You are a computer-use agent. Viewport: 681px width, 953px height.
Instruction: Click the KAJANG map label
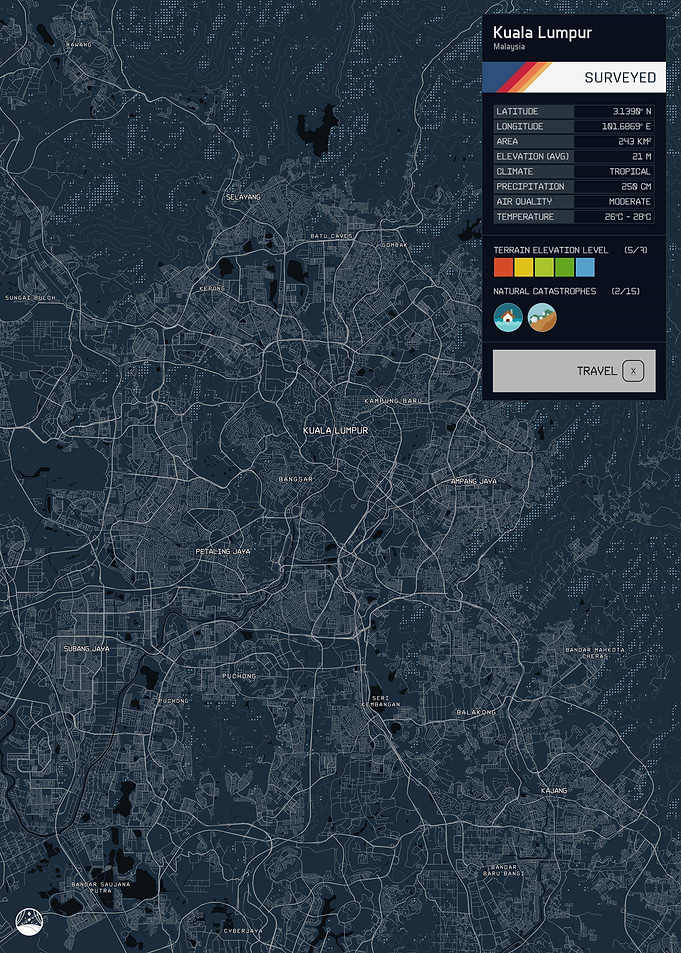[x=554, y=791]
